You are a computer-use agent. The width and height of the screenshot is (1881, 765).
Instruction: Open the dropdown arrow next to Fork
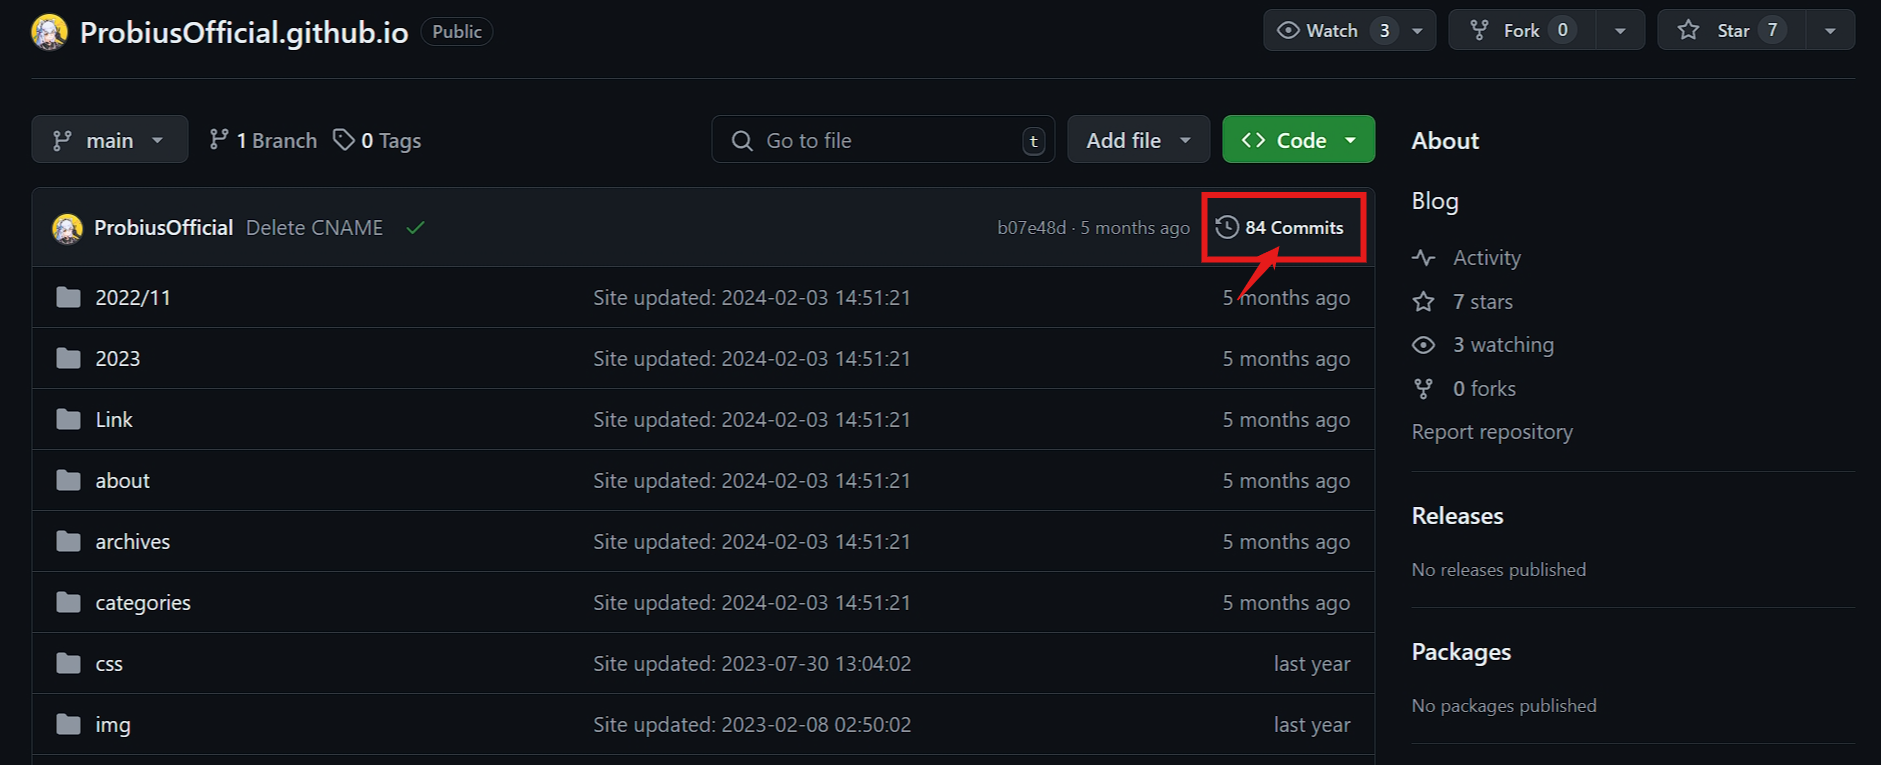1619,31
